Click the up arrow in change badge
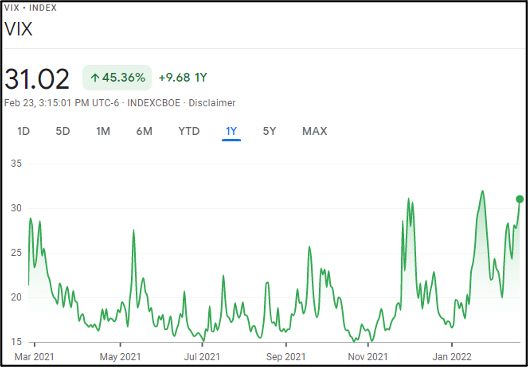This screenshot has width=528, height=368. [95, 78]
